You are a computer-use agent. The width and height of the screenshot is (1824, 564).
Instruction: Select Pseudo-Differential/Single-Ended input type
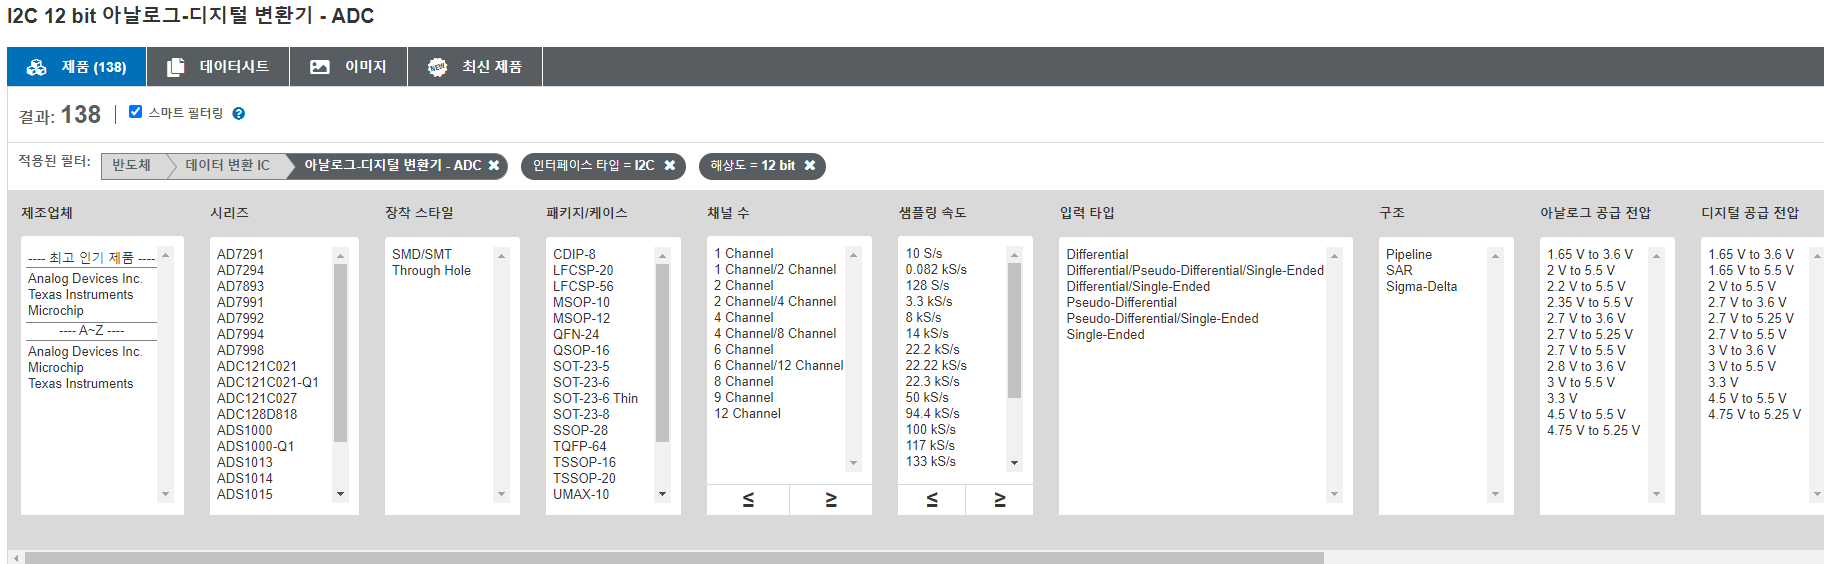click(x=1162, y=318)
